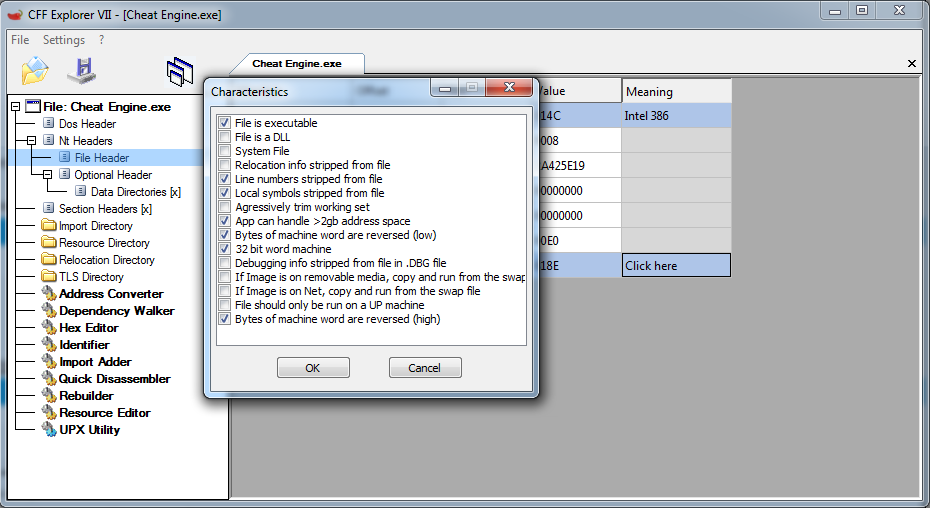The width and height of the screenshot is (930, 508).
Task: Click the Resource Editor tool icon
Action: 49,412
